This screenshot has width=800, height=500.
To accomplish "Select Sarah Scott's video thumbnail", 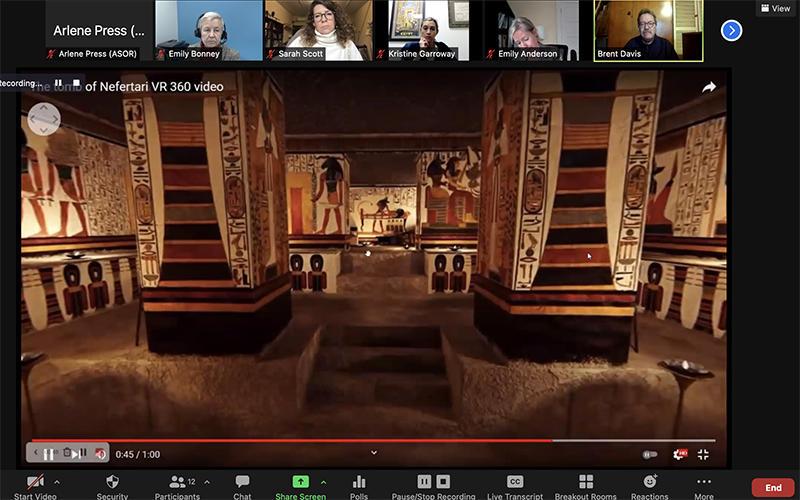I will (318, 31).
